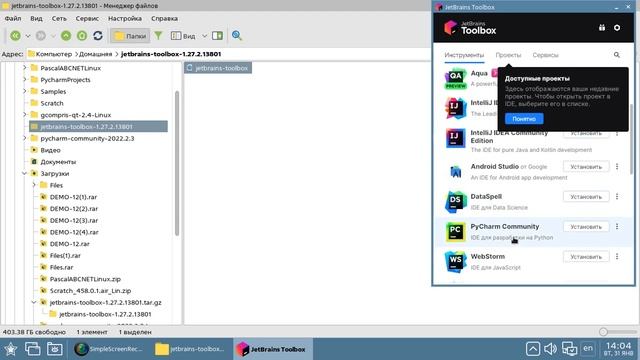Image resolution: width=640 pixels, height=360 pixels.
Task: Open options menu for PyCharm Community
Action: coord(617,227)
